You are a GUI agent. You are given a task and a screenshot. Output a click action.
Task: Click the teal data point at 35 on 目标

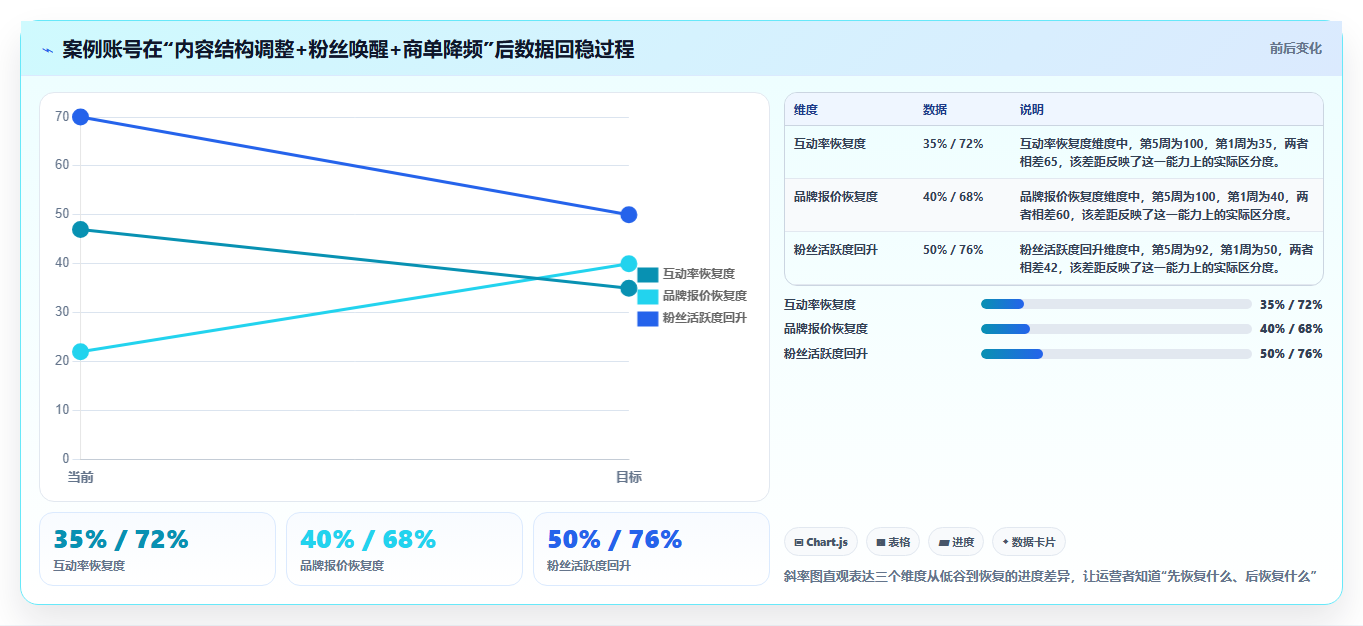pos(629,288)
